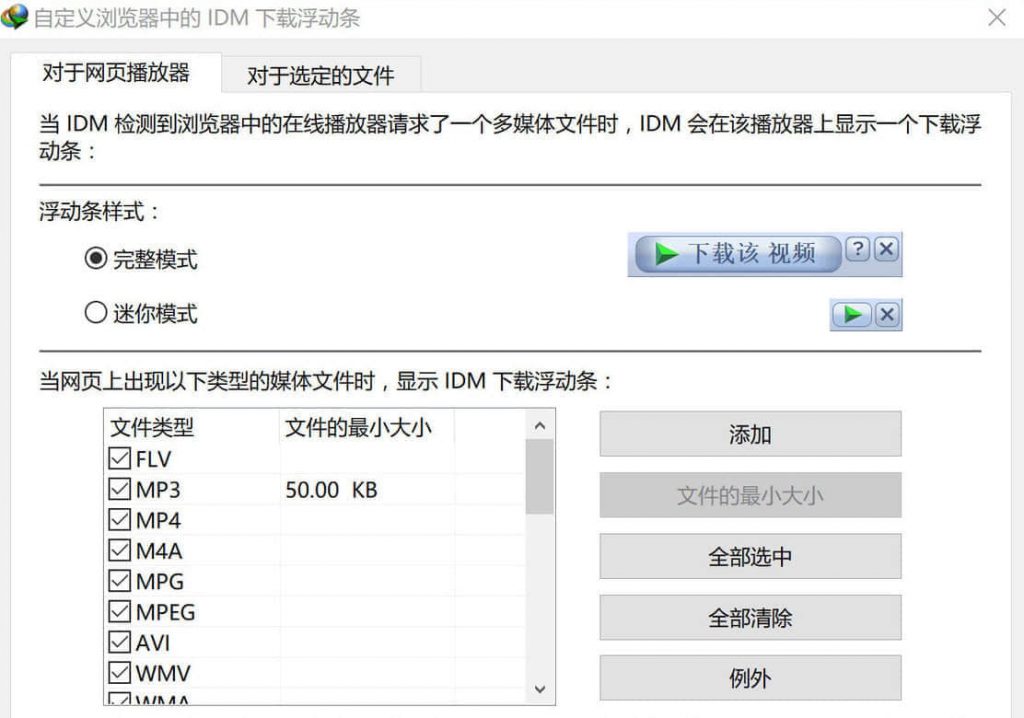
Task: Uncheck the FLV file type checkbox
Action: tap(120, 459)
